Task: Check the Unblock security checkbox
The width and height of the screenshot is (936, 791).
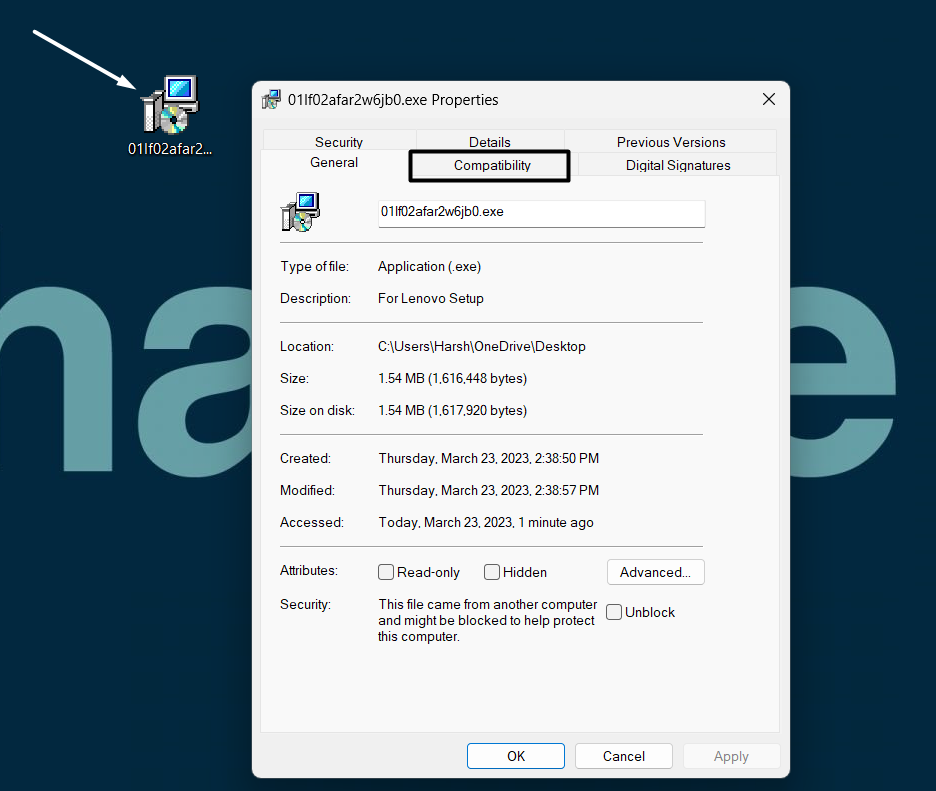Action: click(614, 612)
